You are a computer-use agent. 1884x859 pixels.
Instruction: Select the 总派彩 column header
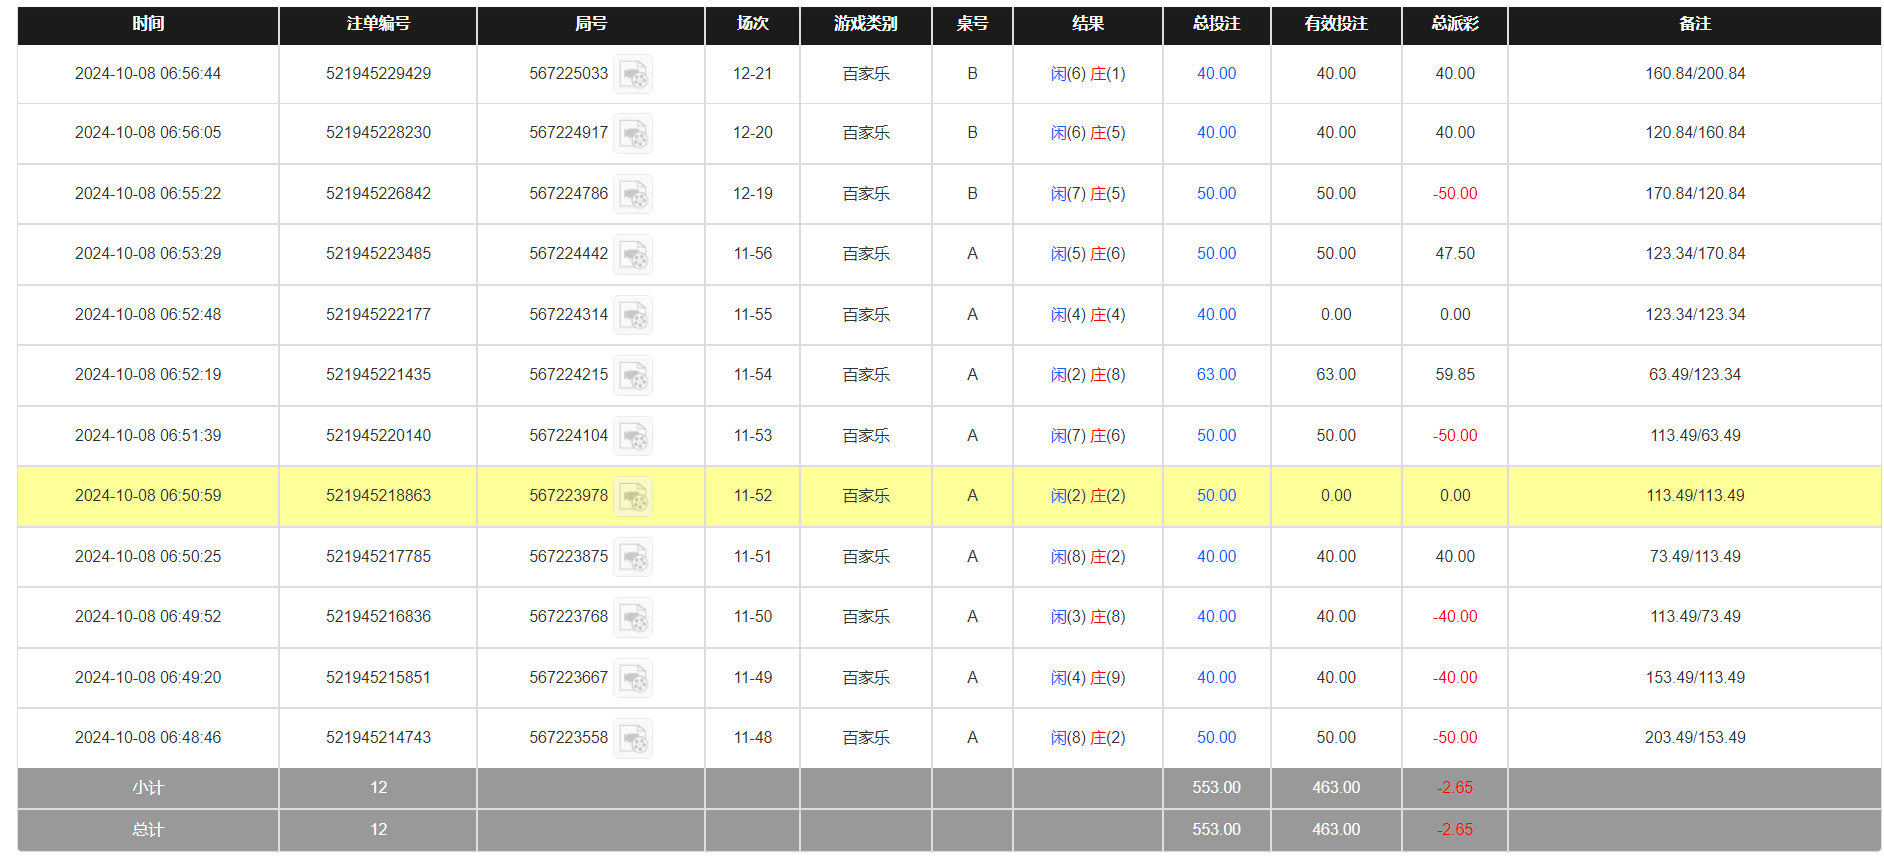1454,24
